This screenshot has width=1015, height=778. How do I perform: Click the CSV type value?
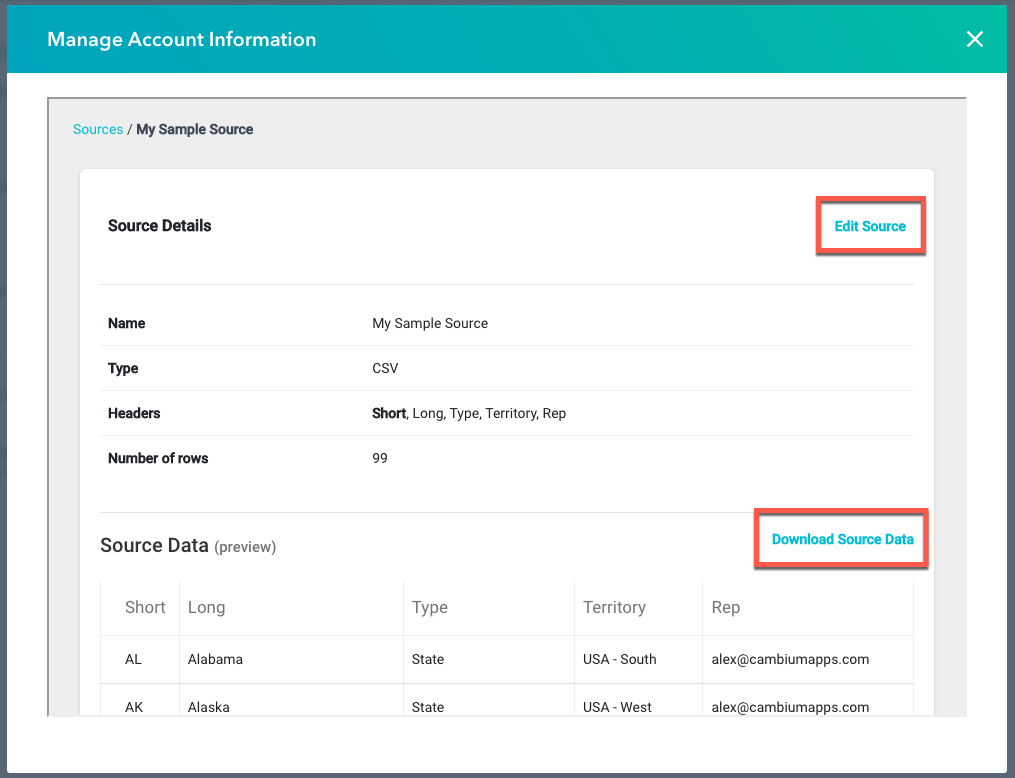[x=384, y=368]
